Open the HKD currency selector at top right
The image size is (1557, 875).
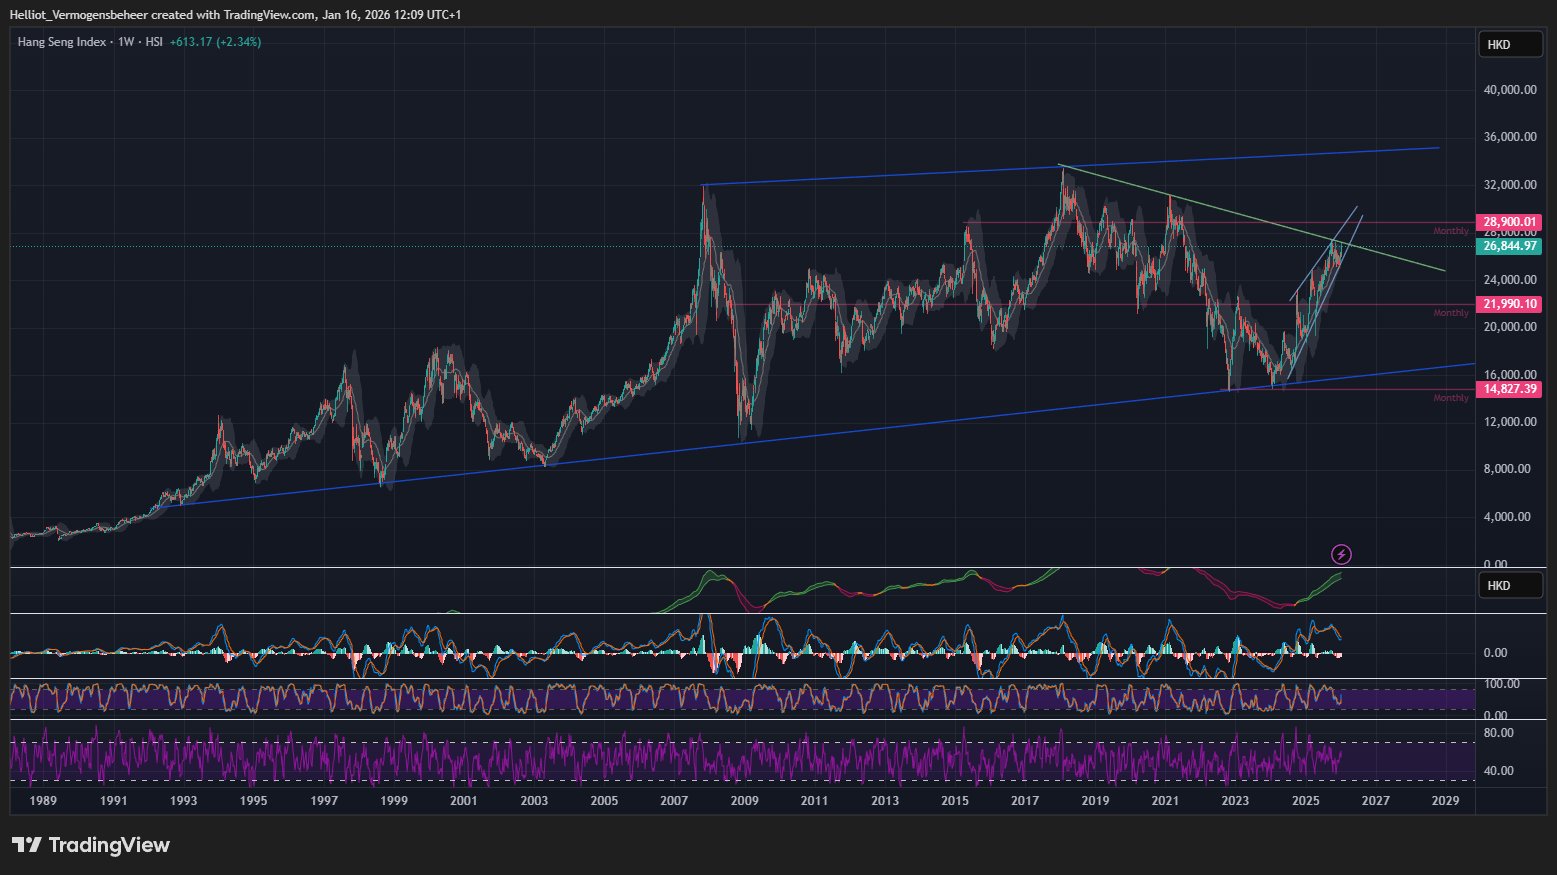[1509, 45]
